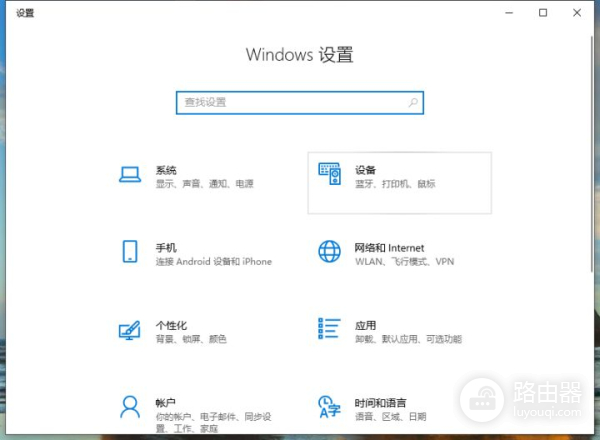The image size is (600, 440).
Task: Open the 手机 settings category
Action: click(200, 261)
